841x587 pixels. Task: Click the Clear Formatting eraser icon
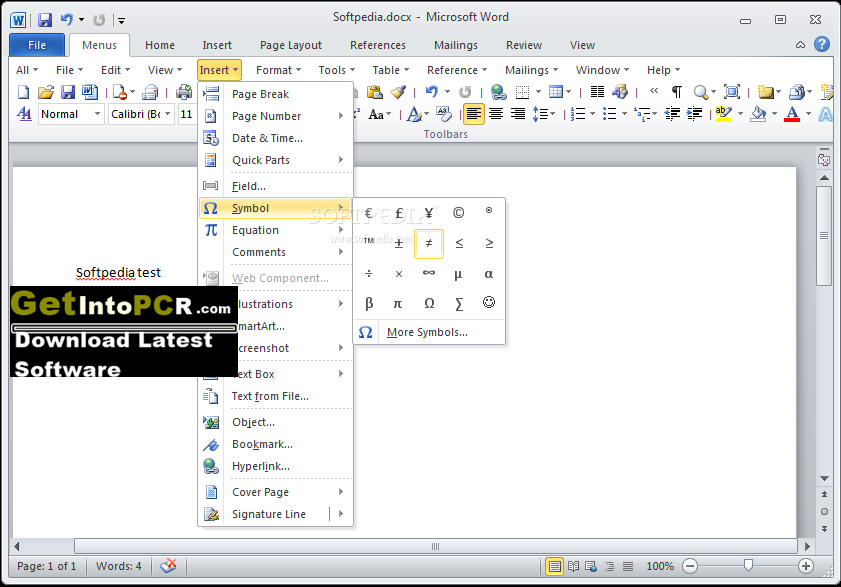[x=444, y=114]
